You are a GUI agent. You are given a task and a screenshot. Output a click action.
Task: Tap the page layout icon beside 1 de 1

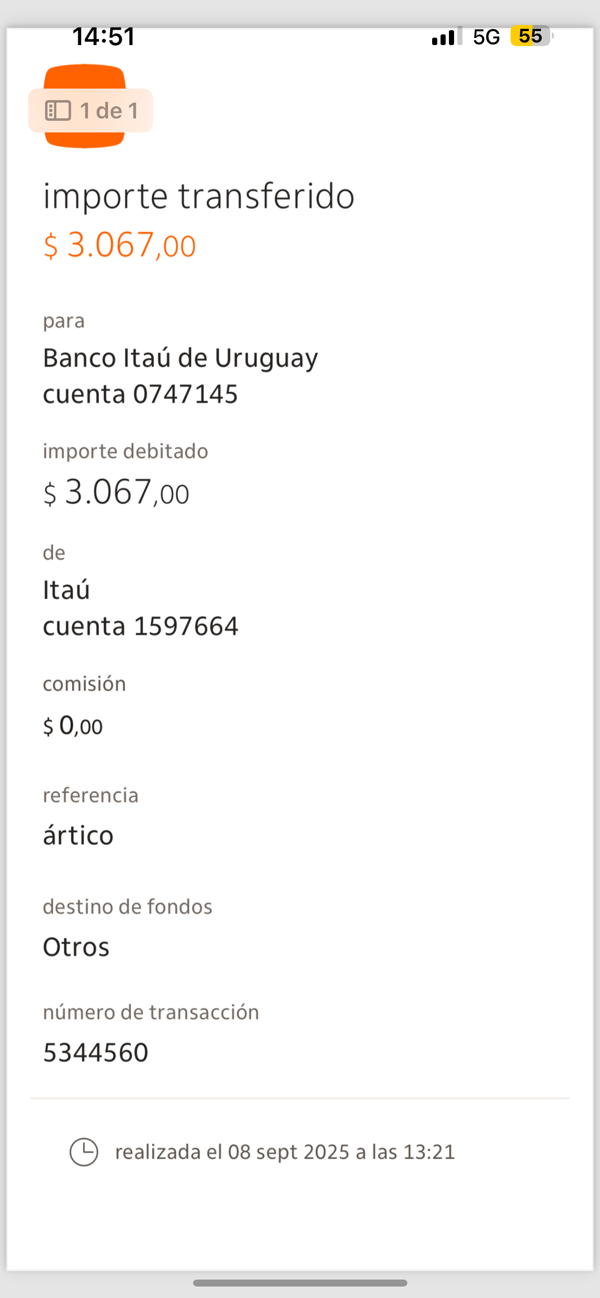58,111
